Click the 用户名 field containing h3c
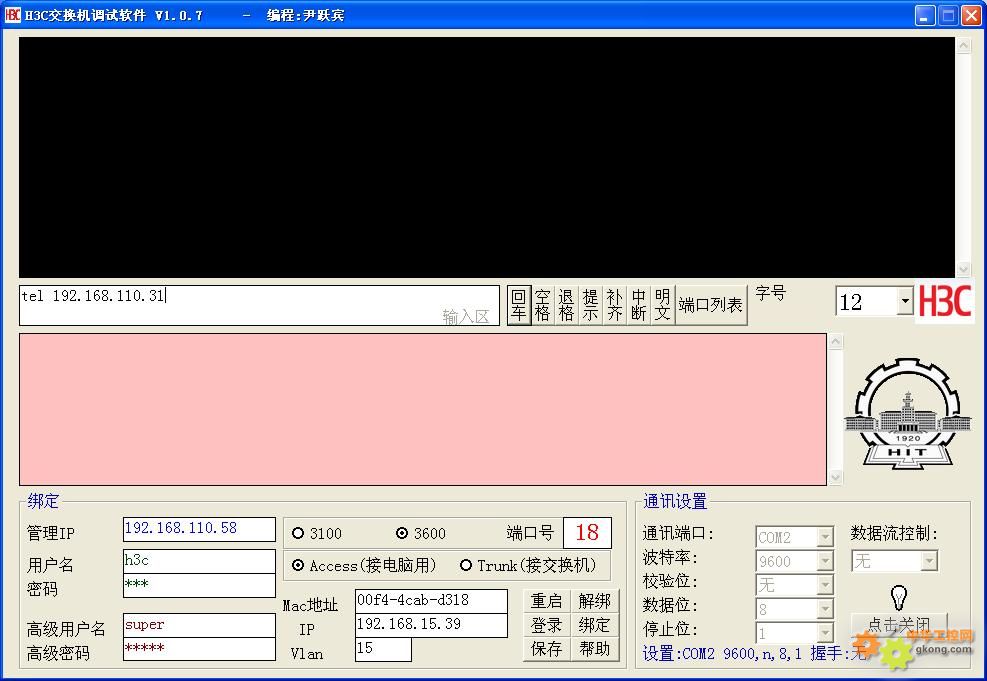Screen dimensions: 987x681 (199, 561)
